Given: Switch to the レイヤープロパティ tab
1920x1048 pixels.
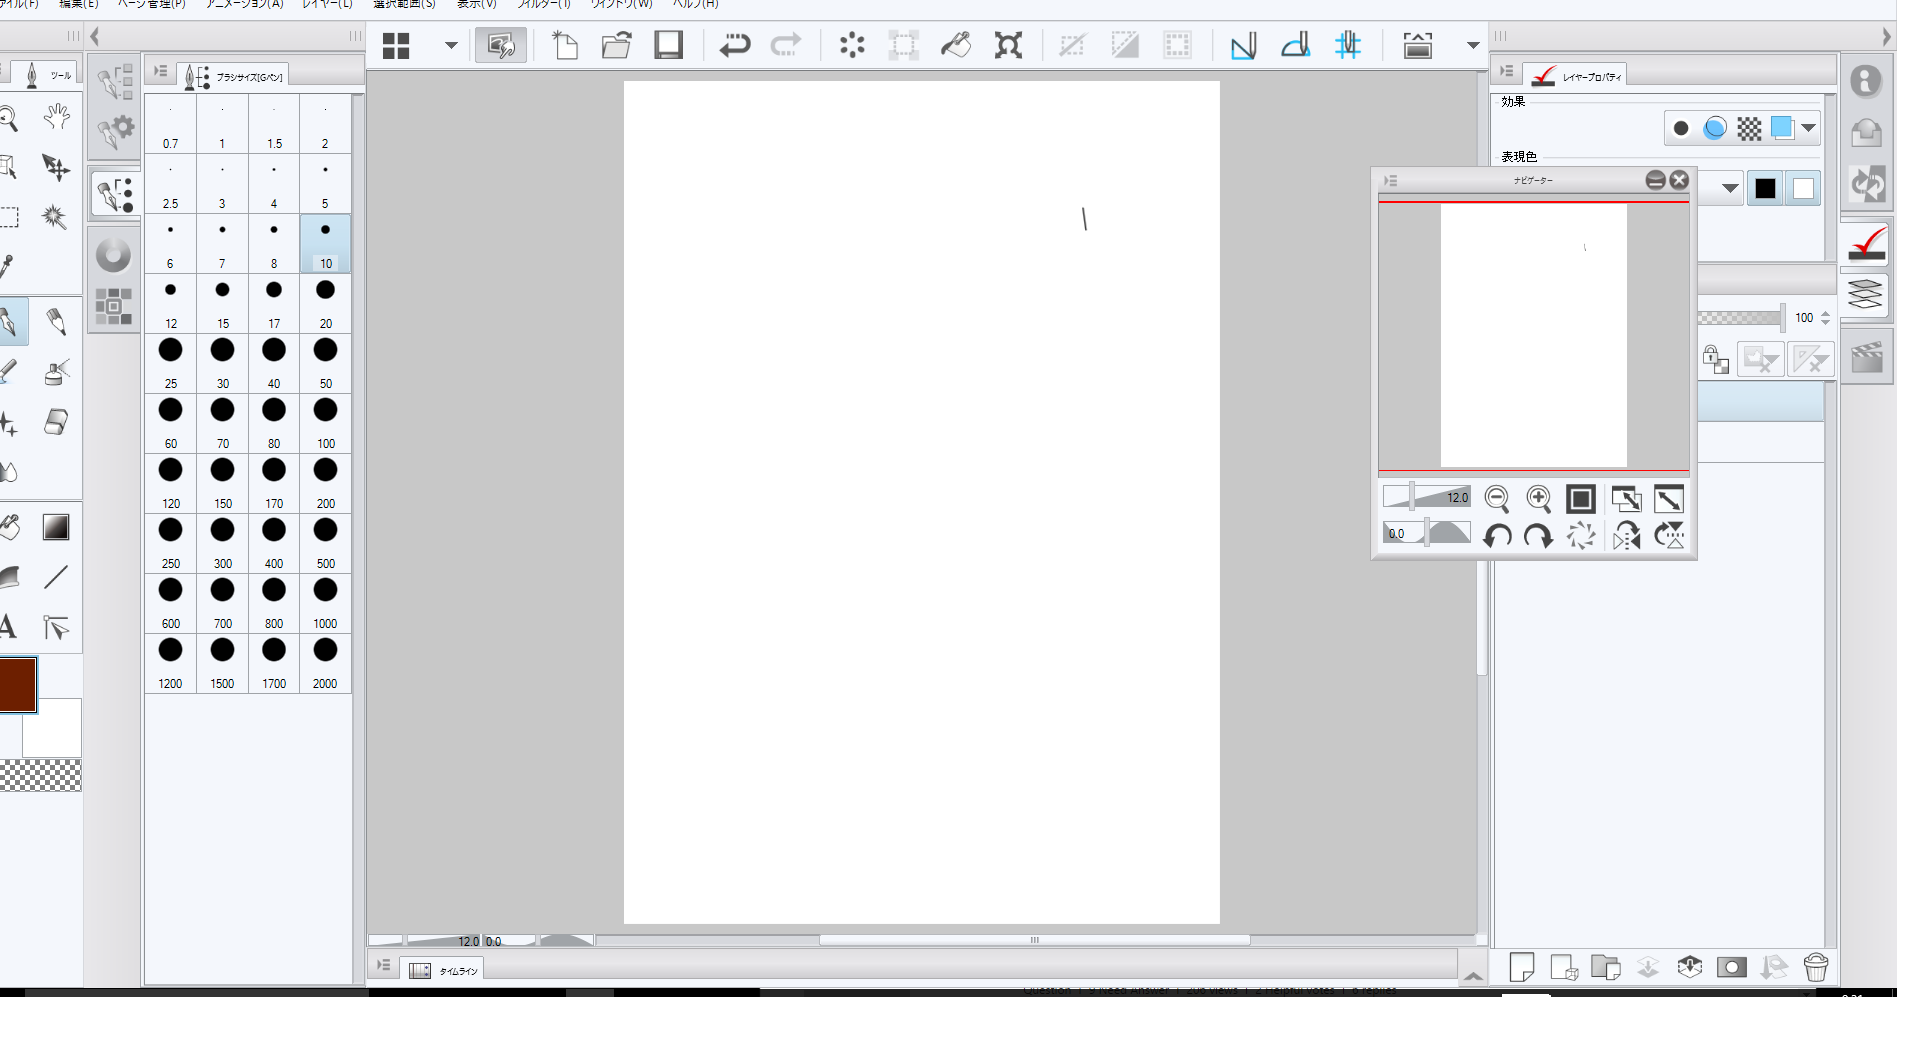Looking at the screenshot, I should click(x=1577, y=76).
